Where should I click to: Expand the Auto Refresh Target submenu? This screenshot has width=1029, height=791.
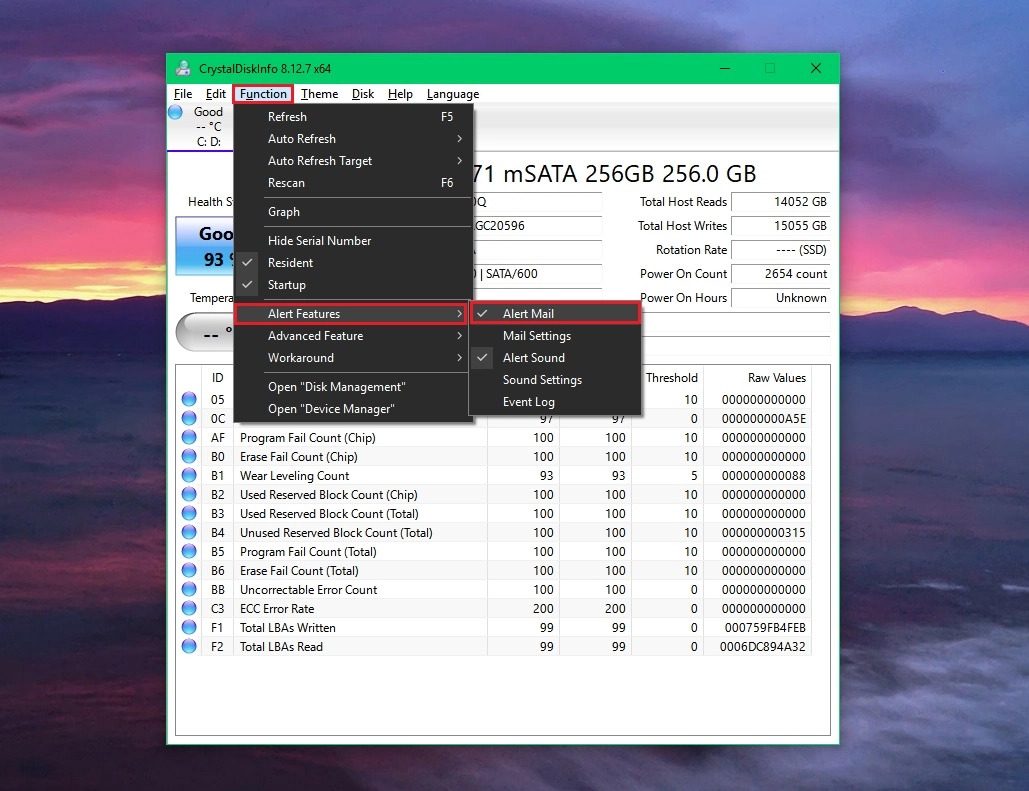tap(352, 161)
